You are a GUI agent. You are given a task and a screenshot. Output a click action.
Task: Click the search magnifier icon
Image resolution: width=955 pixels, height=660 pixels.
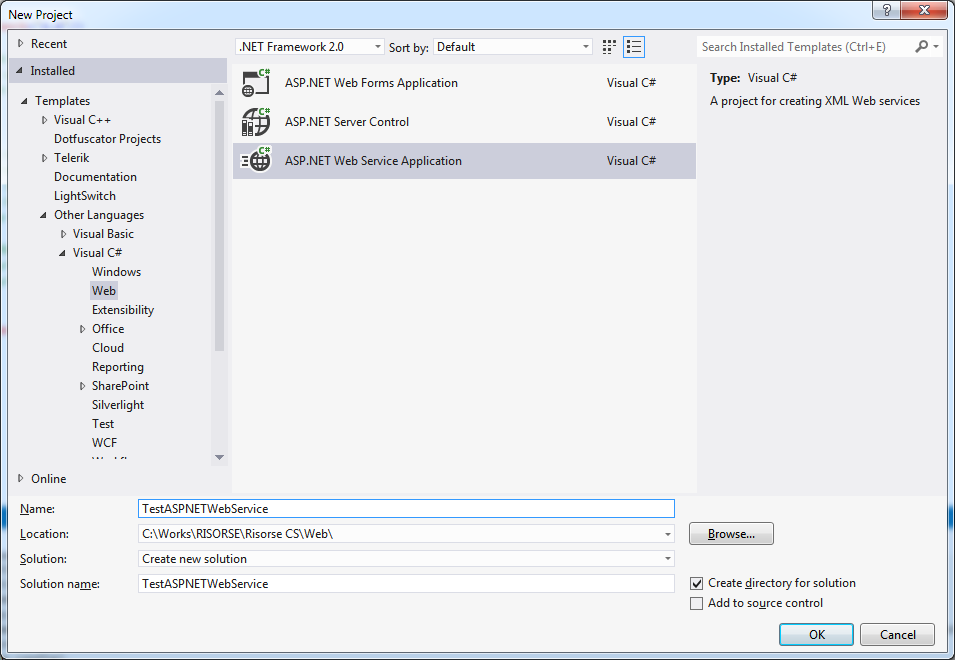pos(921,46)
